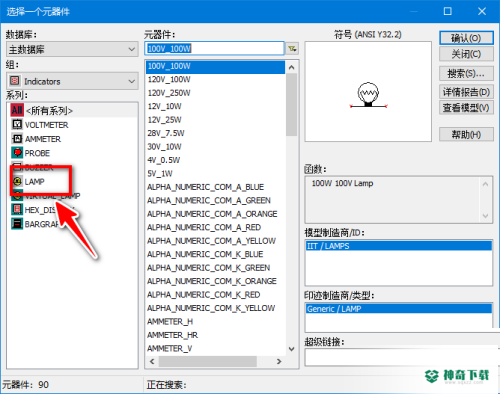Image resolution: width=500 pixels, height=394 pixels.
Task: Click the 查看模型(V) view model button
Action: coord(466,108)
